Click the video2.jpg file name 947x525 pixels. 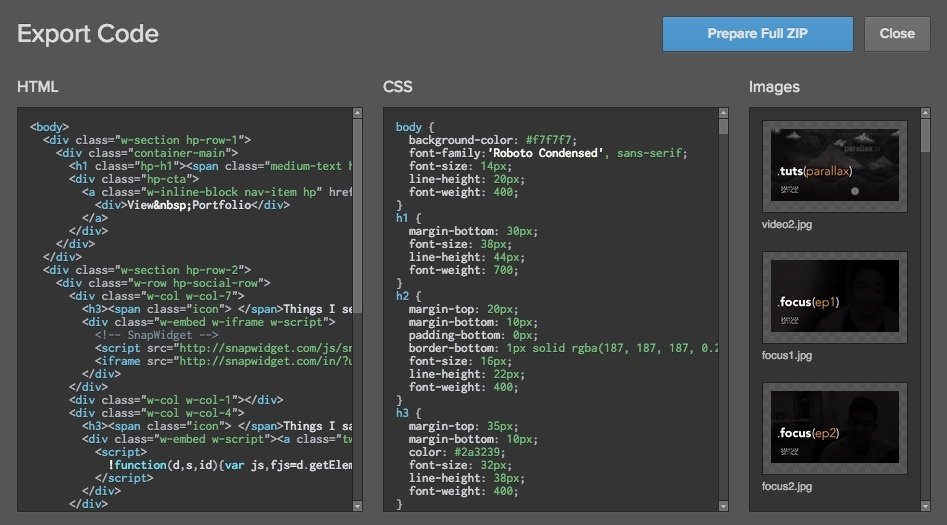pos(787,225)
